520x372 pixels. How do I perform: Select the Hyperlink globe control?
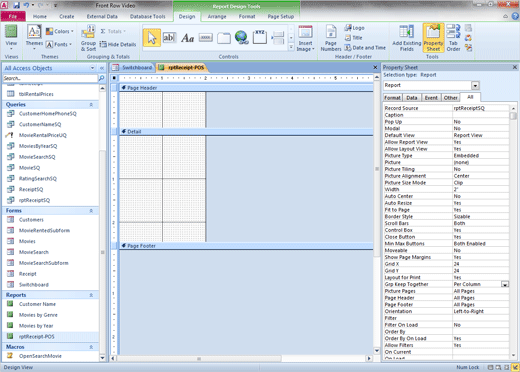(x=241, y=37)
